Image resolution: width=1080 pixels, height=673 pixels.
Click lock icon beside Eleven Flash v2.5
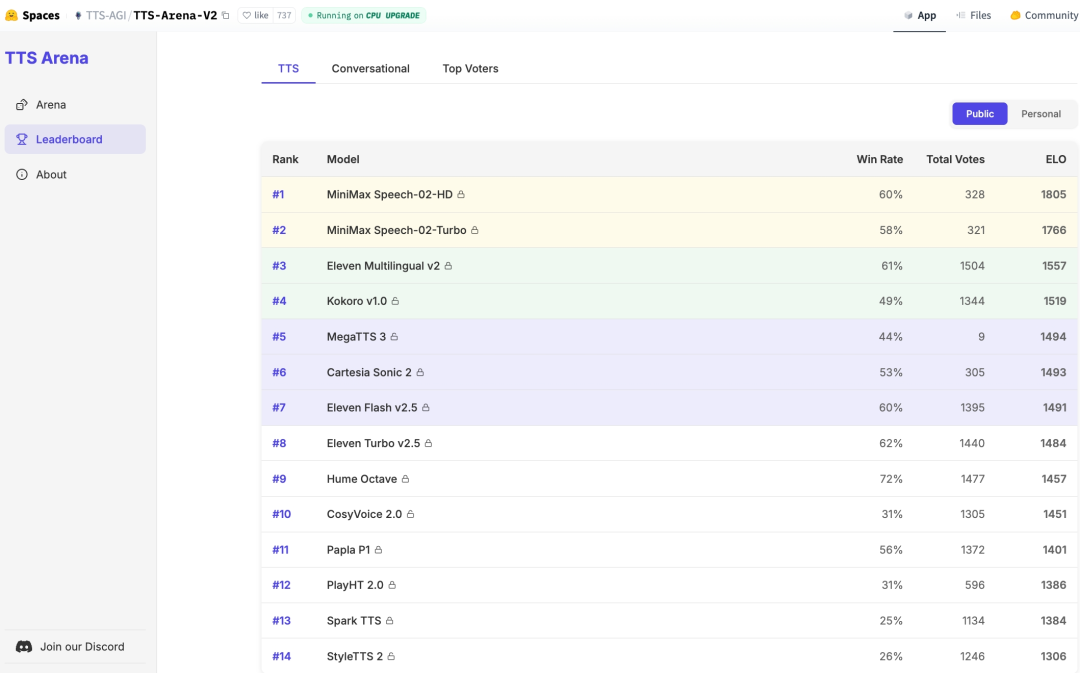tap(426, 408)
